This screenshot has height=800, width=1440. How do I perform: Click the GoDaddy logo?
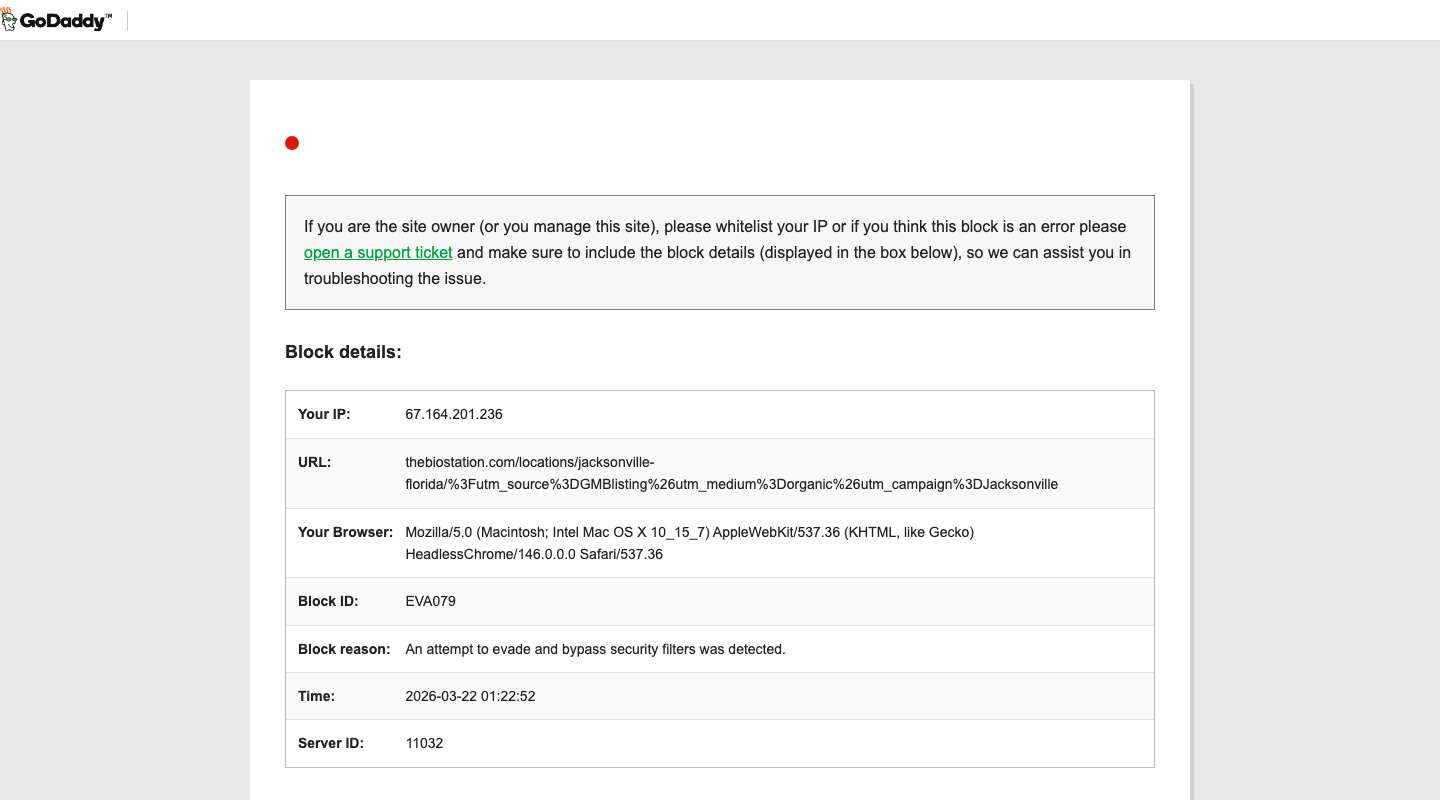pyautogui.click(x=57, y=20)
